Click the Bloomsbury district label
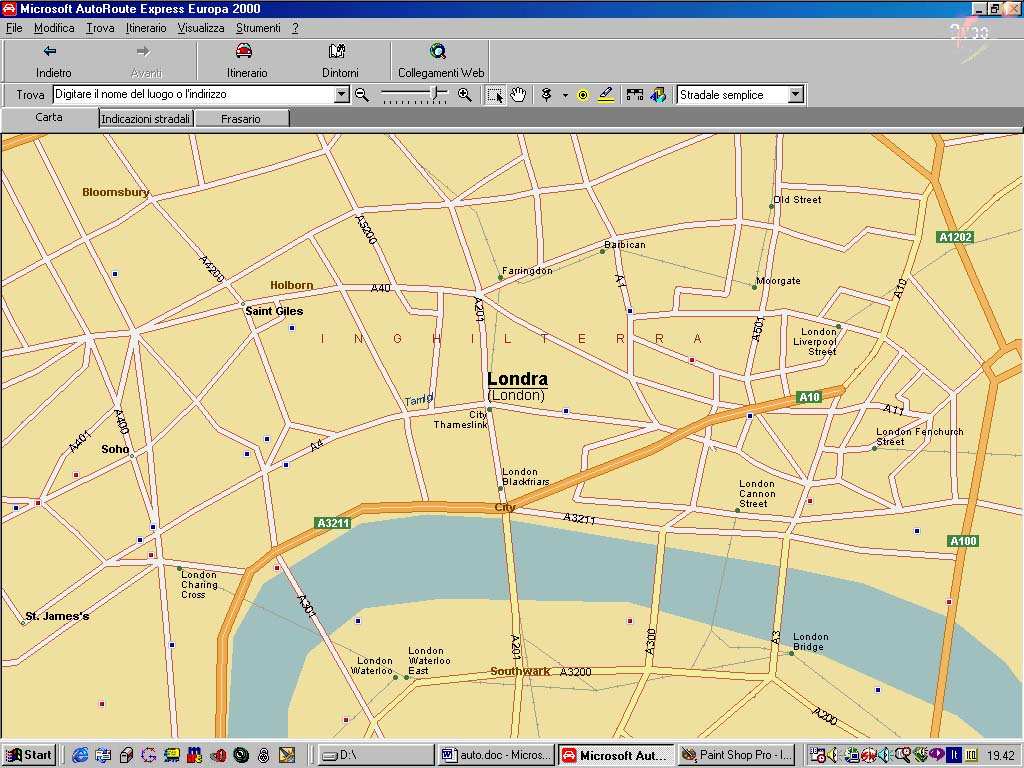Screen dimensions: 1024x768 point(116,192)
